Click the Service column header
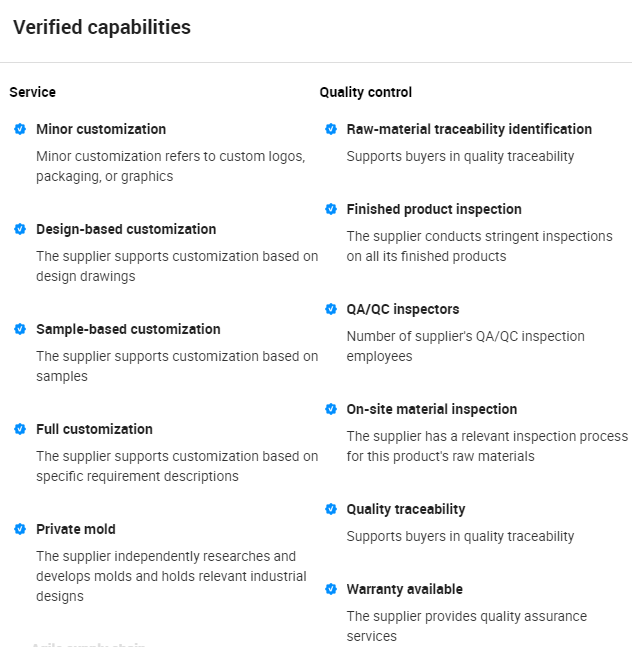Image resolution: width=632 pixels, height=647 pixels. [33, 92]
